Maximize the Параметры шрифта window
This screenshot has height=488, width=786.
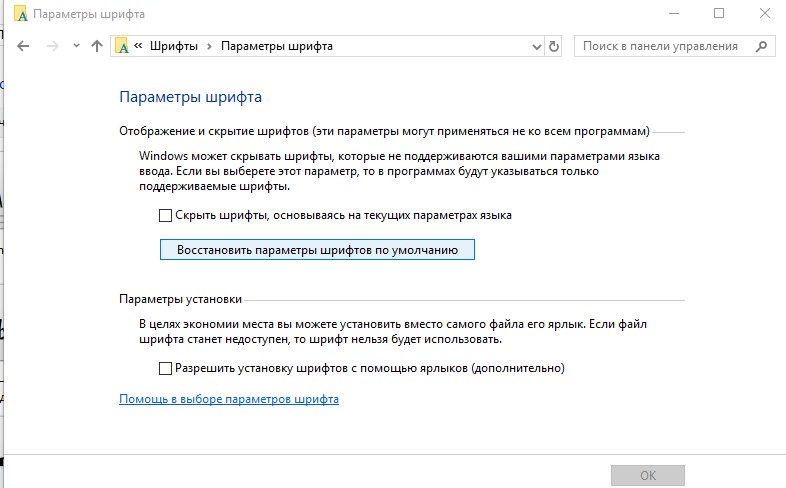pyautogui.click(x=719, y=14)
